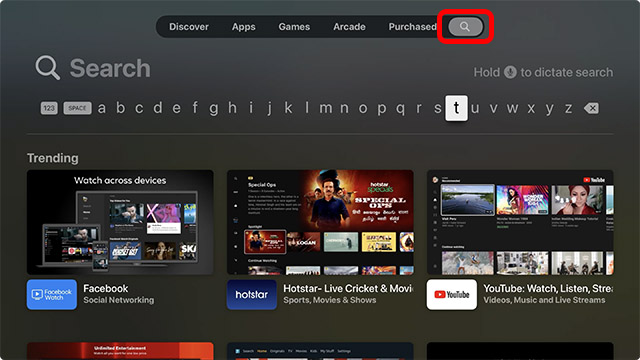
Task: Open the Games tab
Action: [x=294, y=27]
